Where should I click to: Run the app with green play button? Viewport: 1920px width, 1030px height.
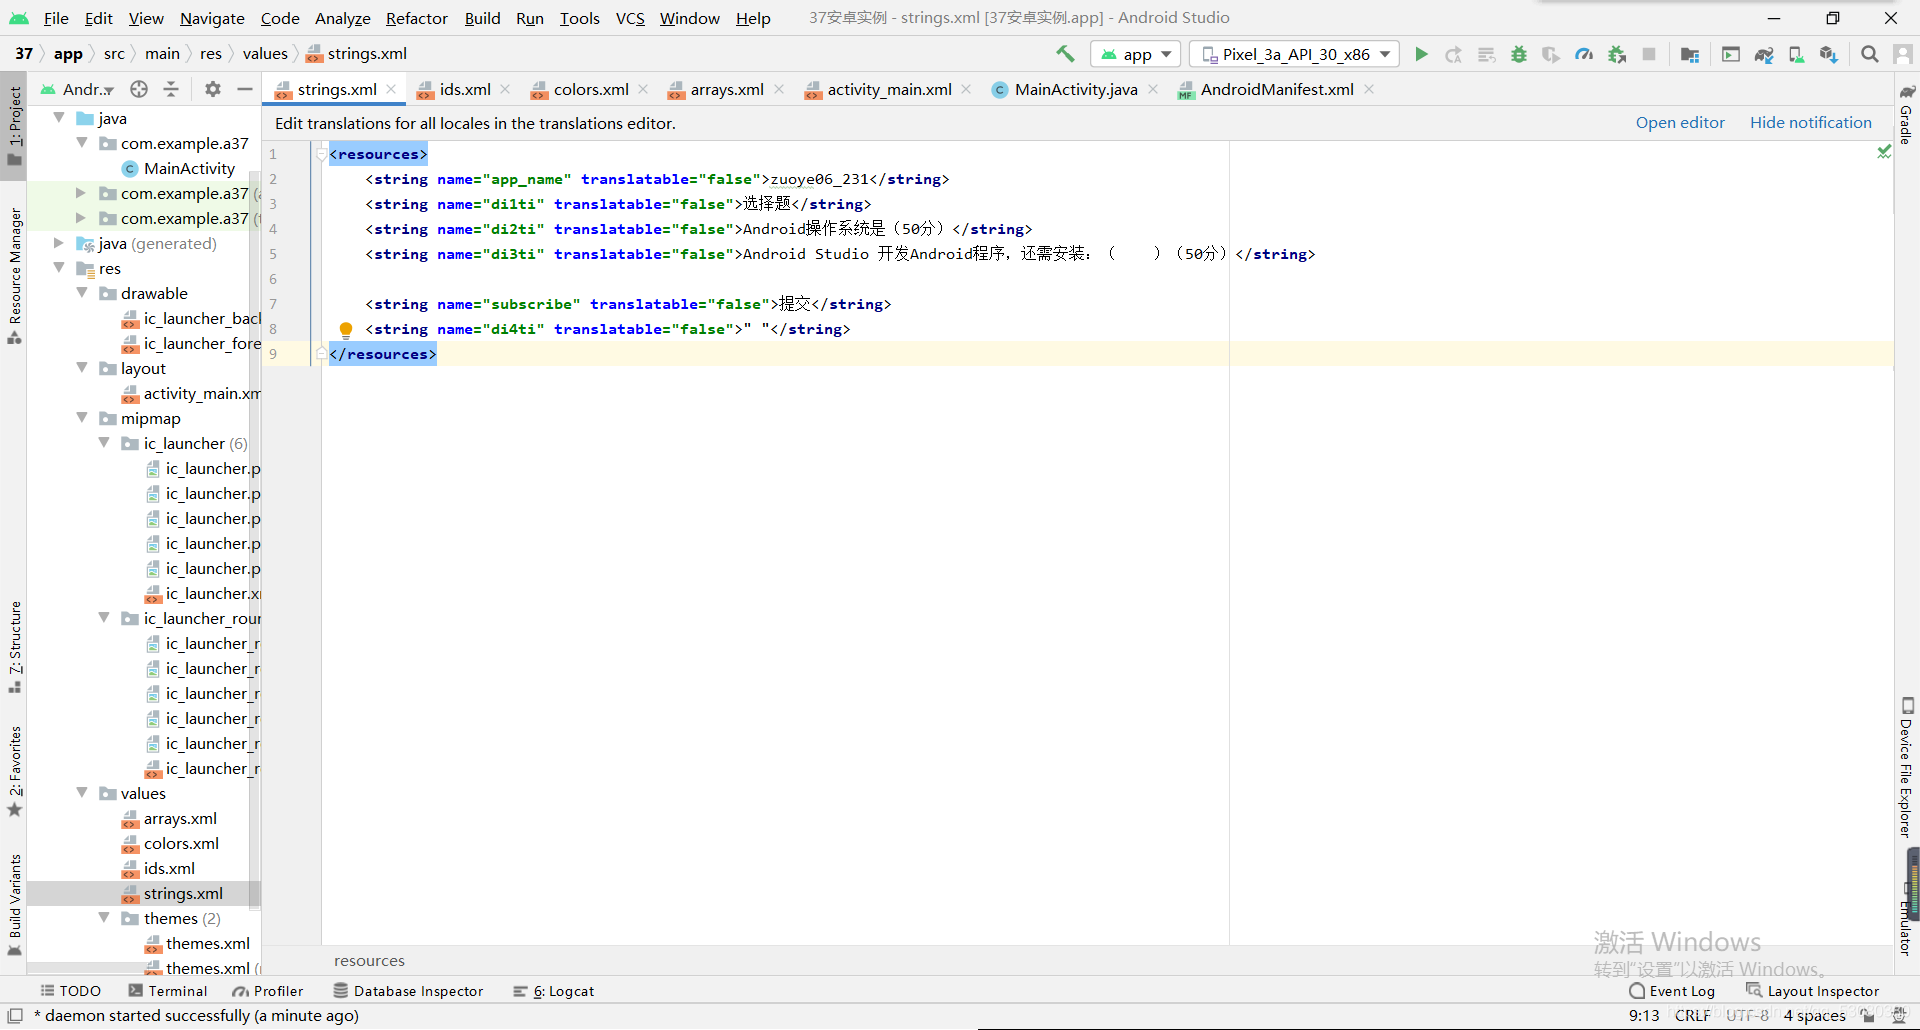(x=1421, y=54)
